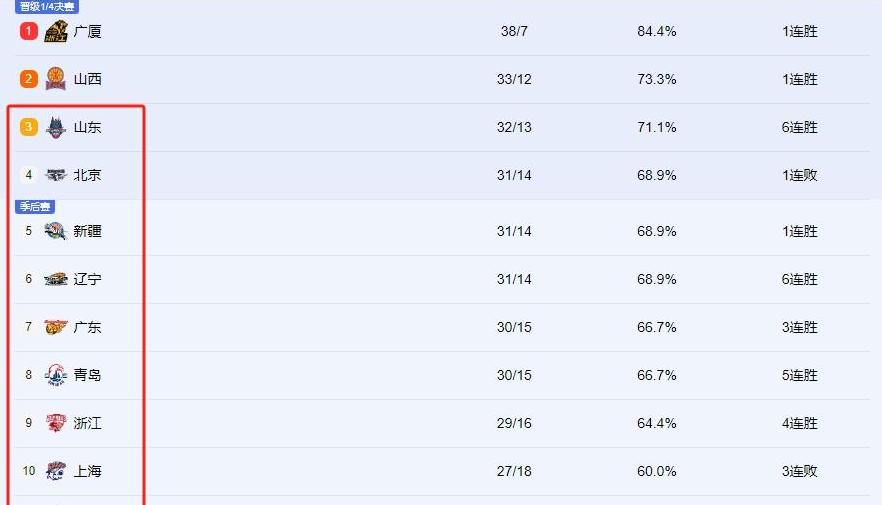This screenshot has width=882, height=505.
Task: Click the 新疆 team logo
Action: point(56,231)
